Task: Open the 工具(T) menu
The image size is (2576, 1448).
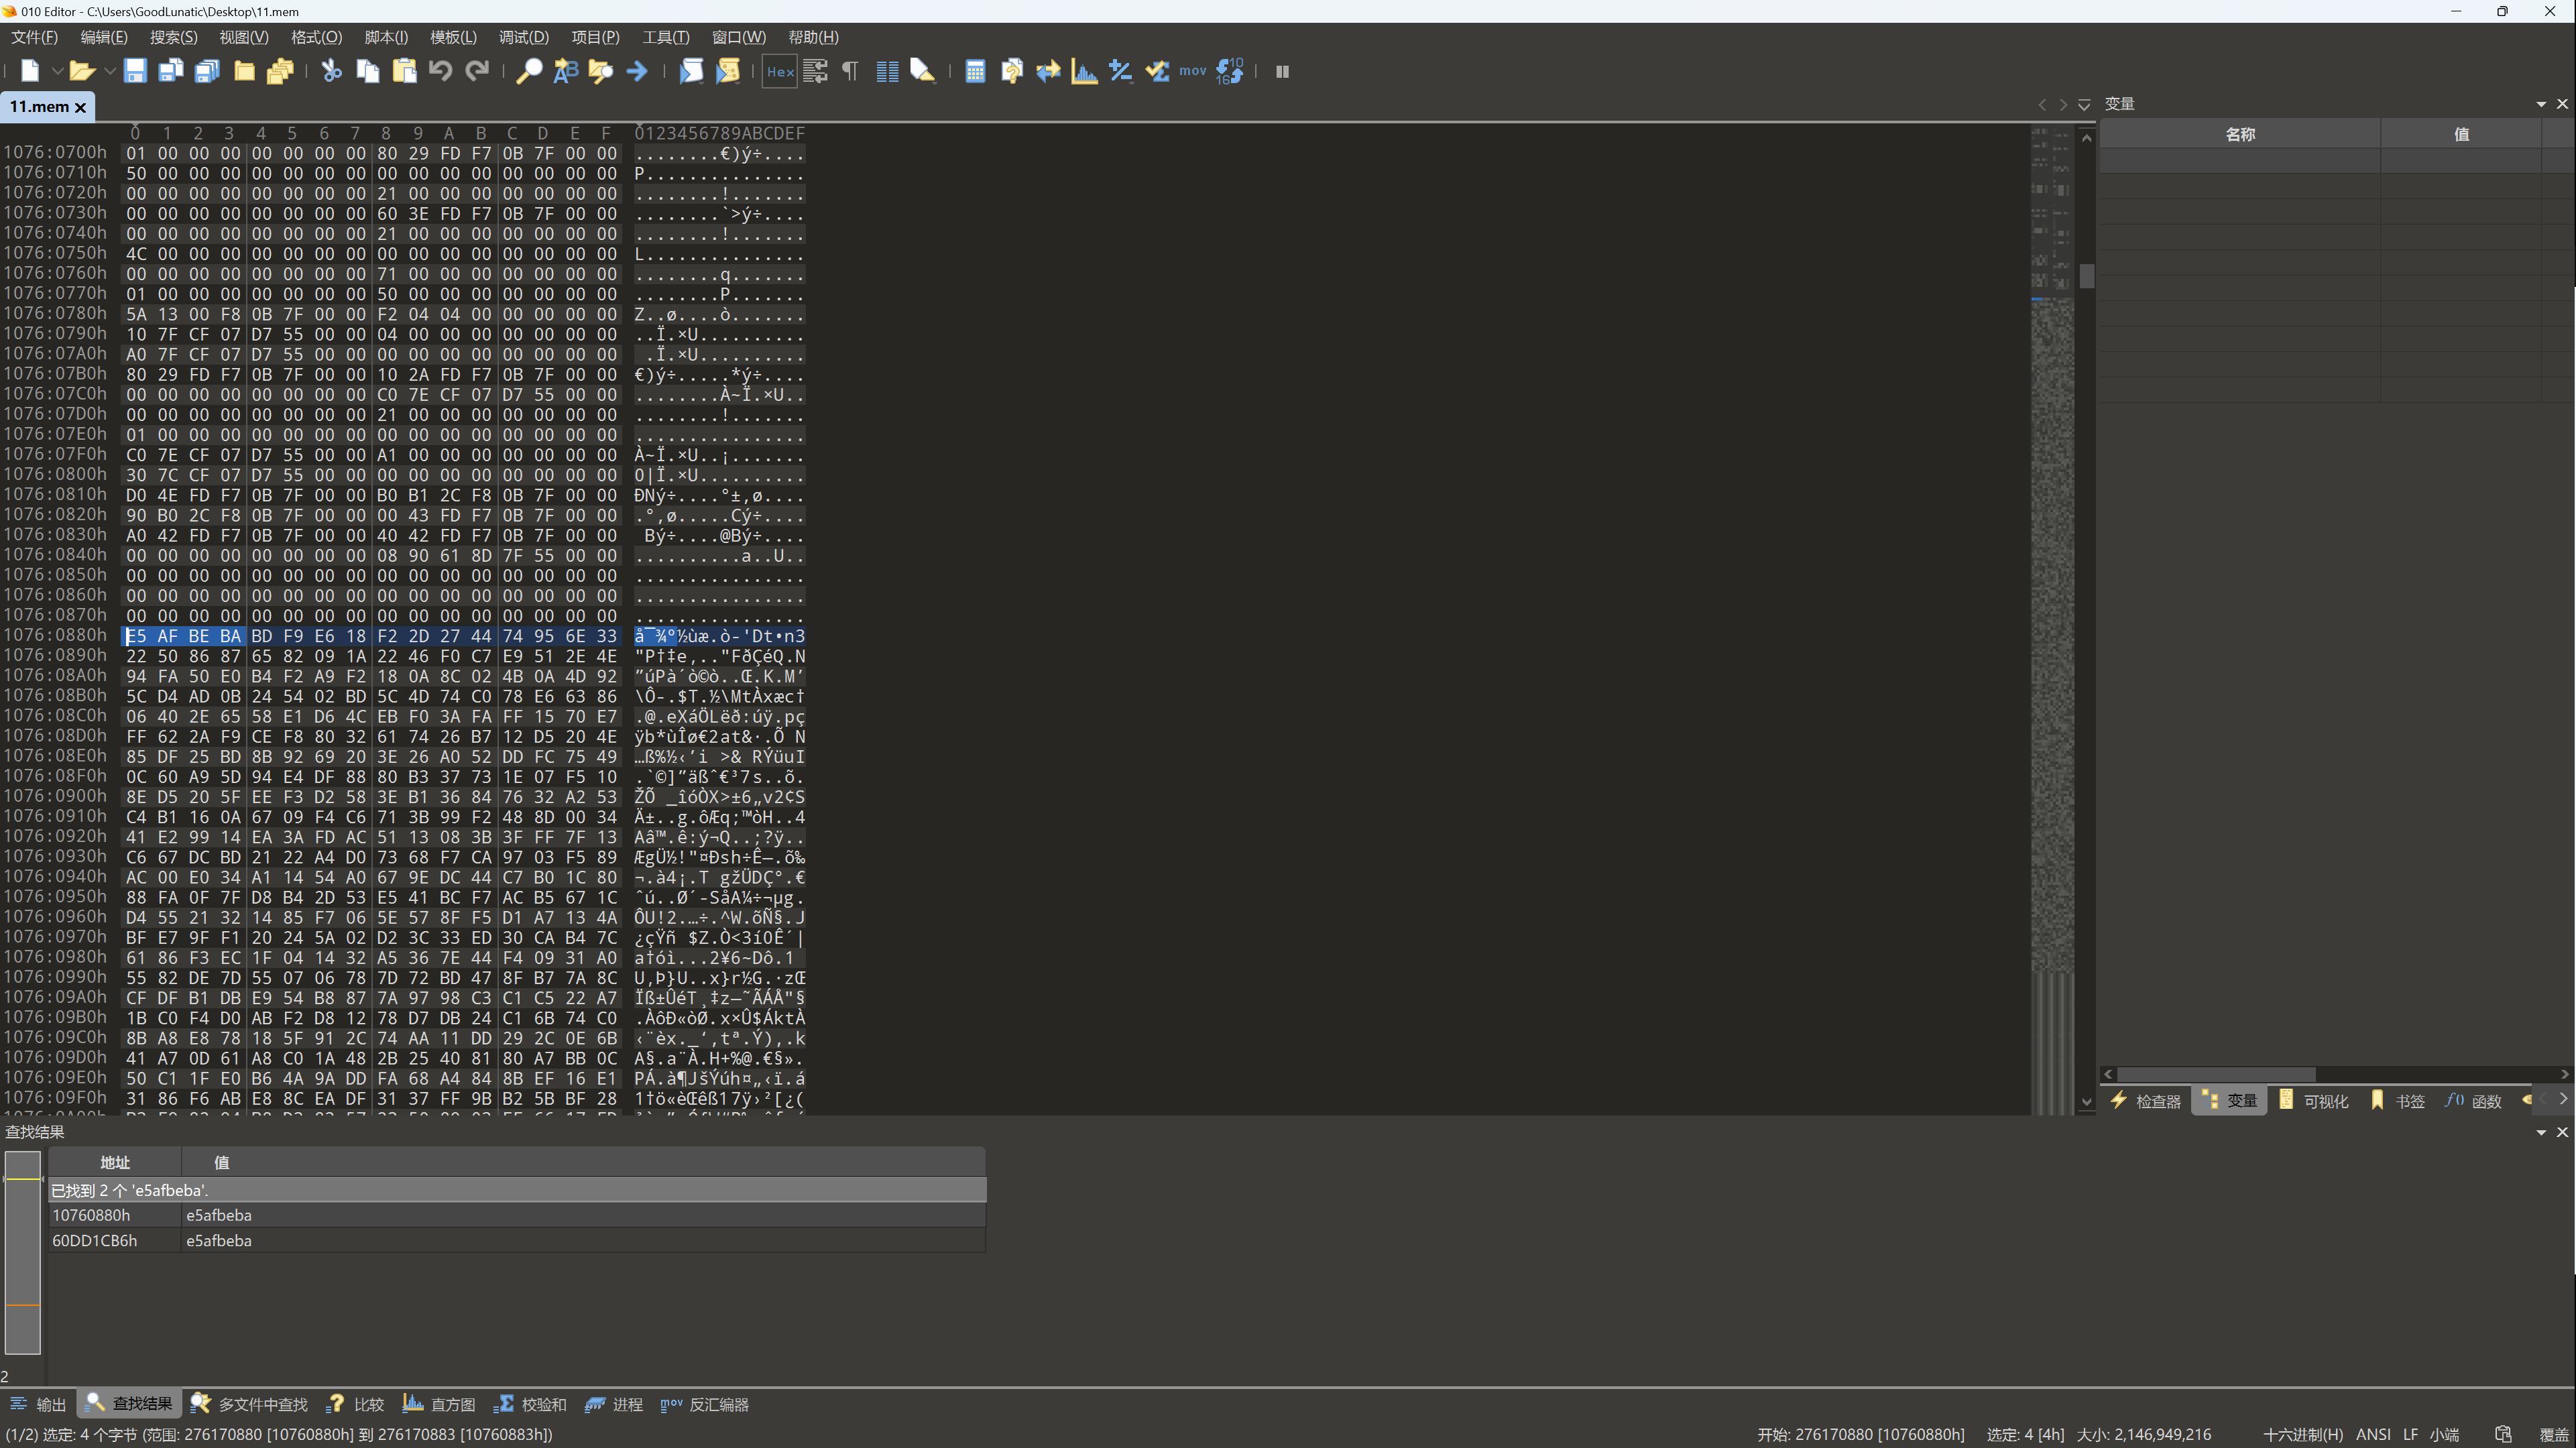Action: [665, 37]
